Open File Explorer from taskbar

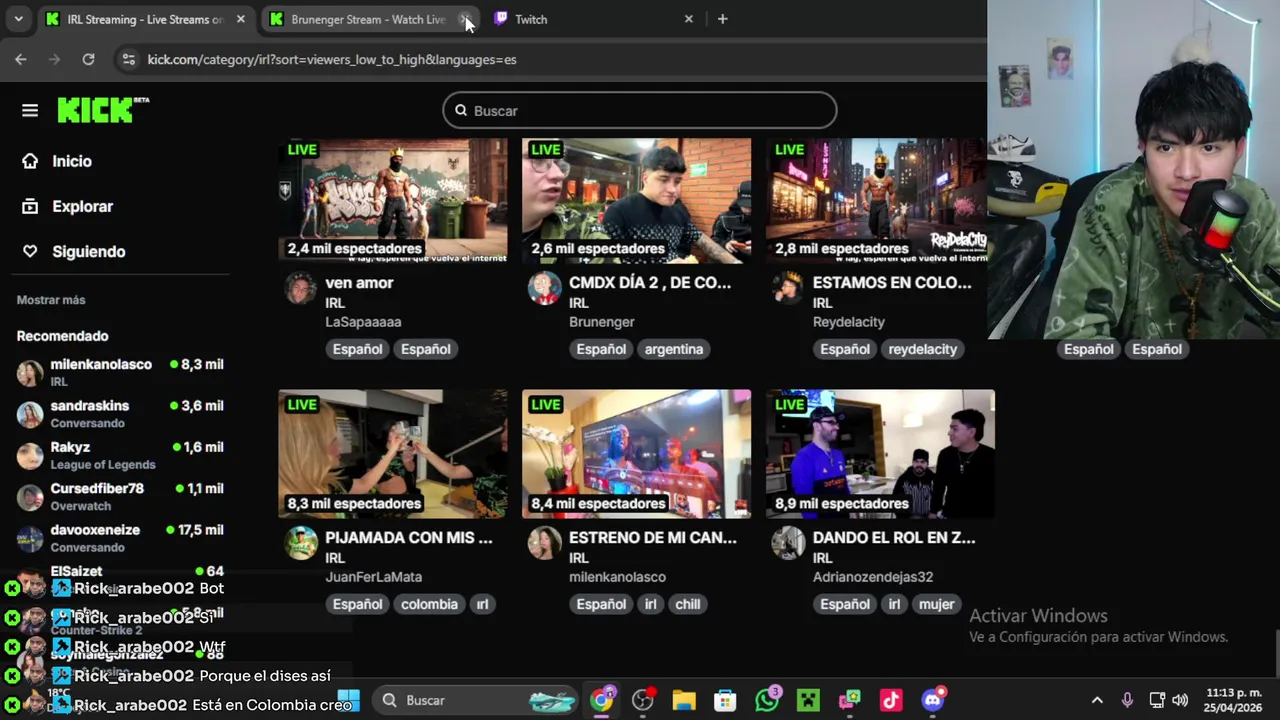tap(683, 700)
